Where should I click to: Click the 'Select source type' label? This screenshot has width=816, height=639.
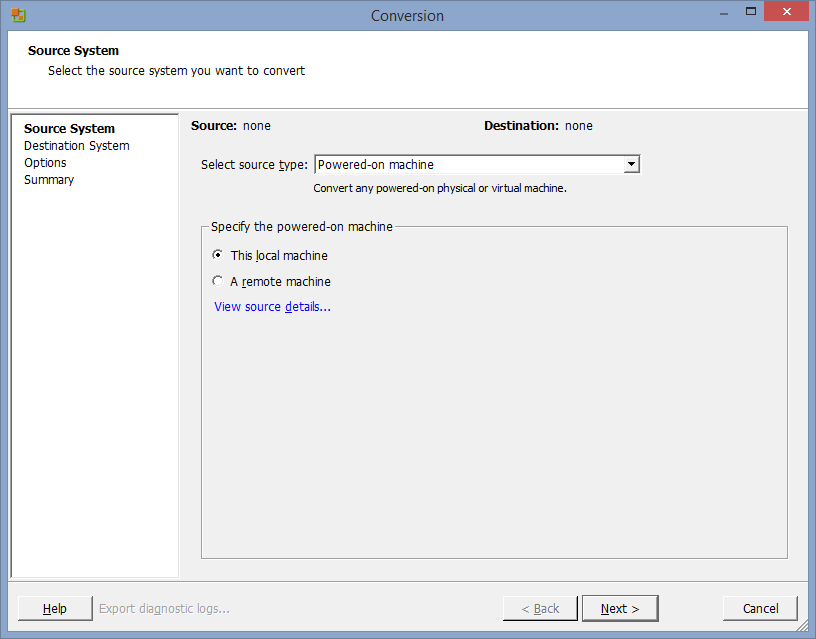pos(254,165)
